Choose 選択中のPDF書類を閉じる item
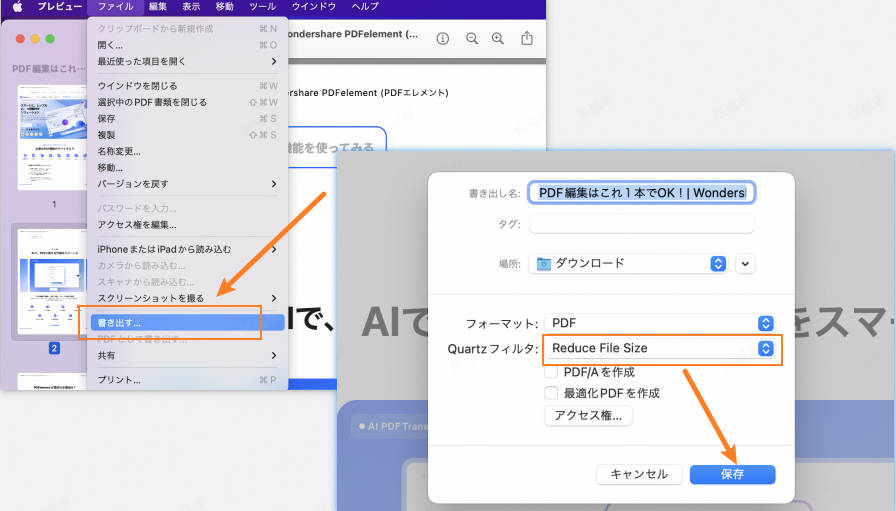 [x=186, y=102]
